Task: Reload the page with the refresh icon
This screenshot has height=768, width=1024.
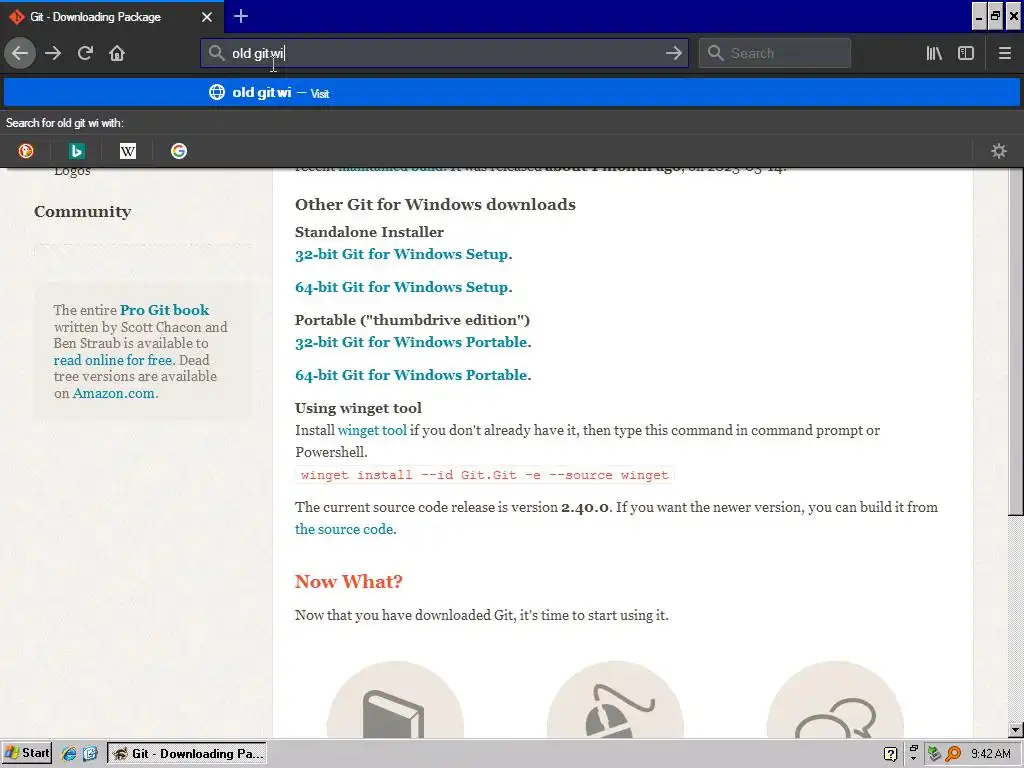Action: (85, 53)
